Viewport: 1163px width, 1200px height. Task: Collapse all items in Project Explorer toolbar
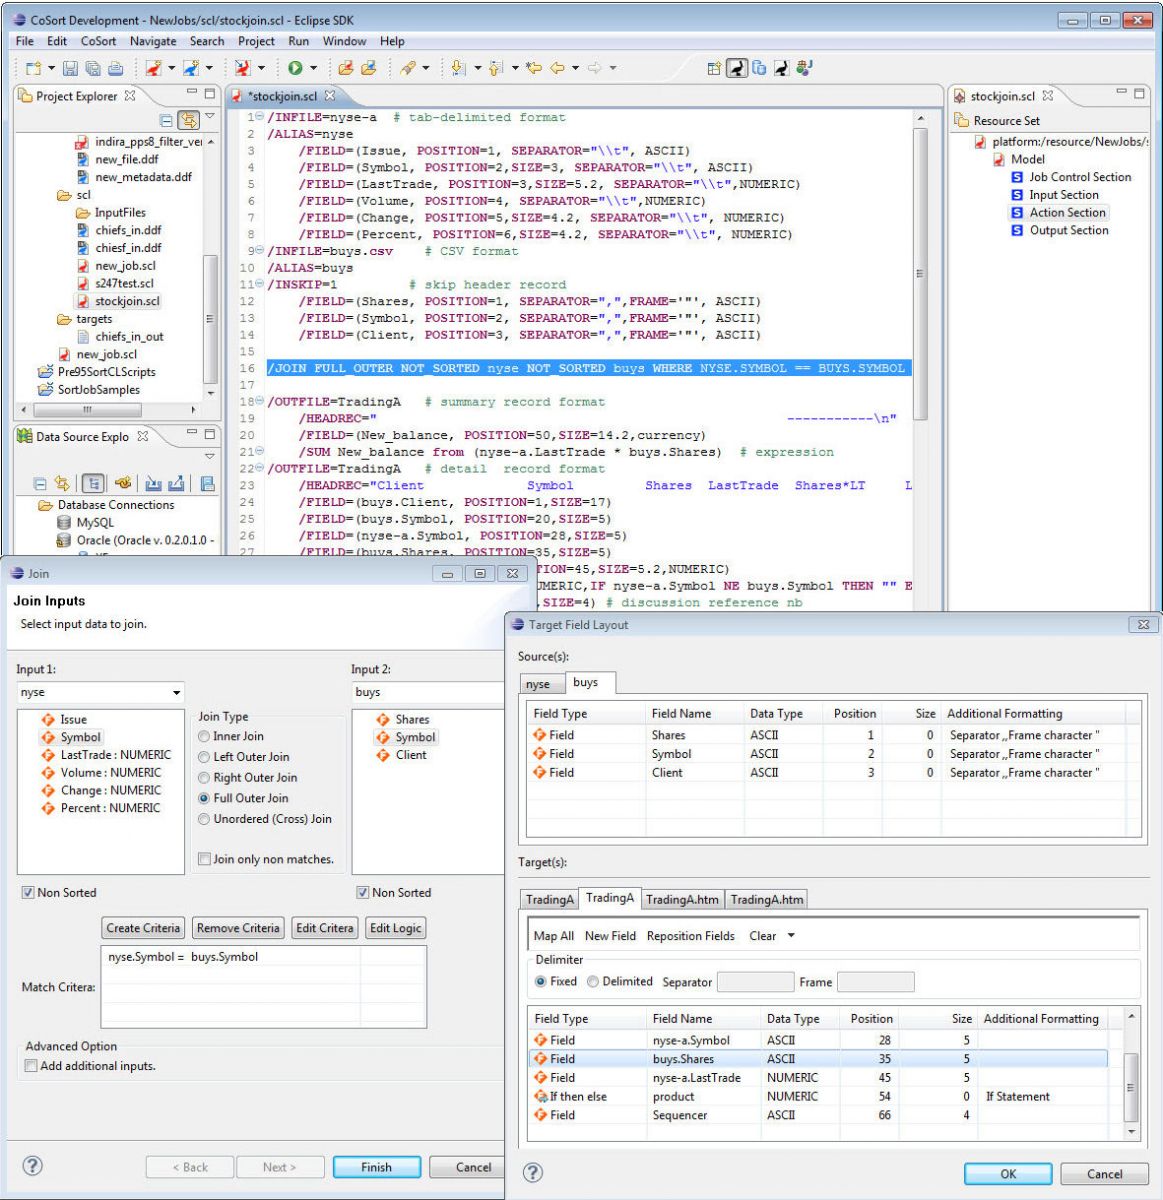coord(167,120)
